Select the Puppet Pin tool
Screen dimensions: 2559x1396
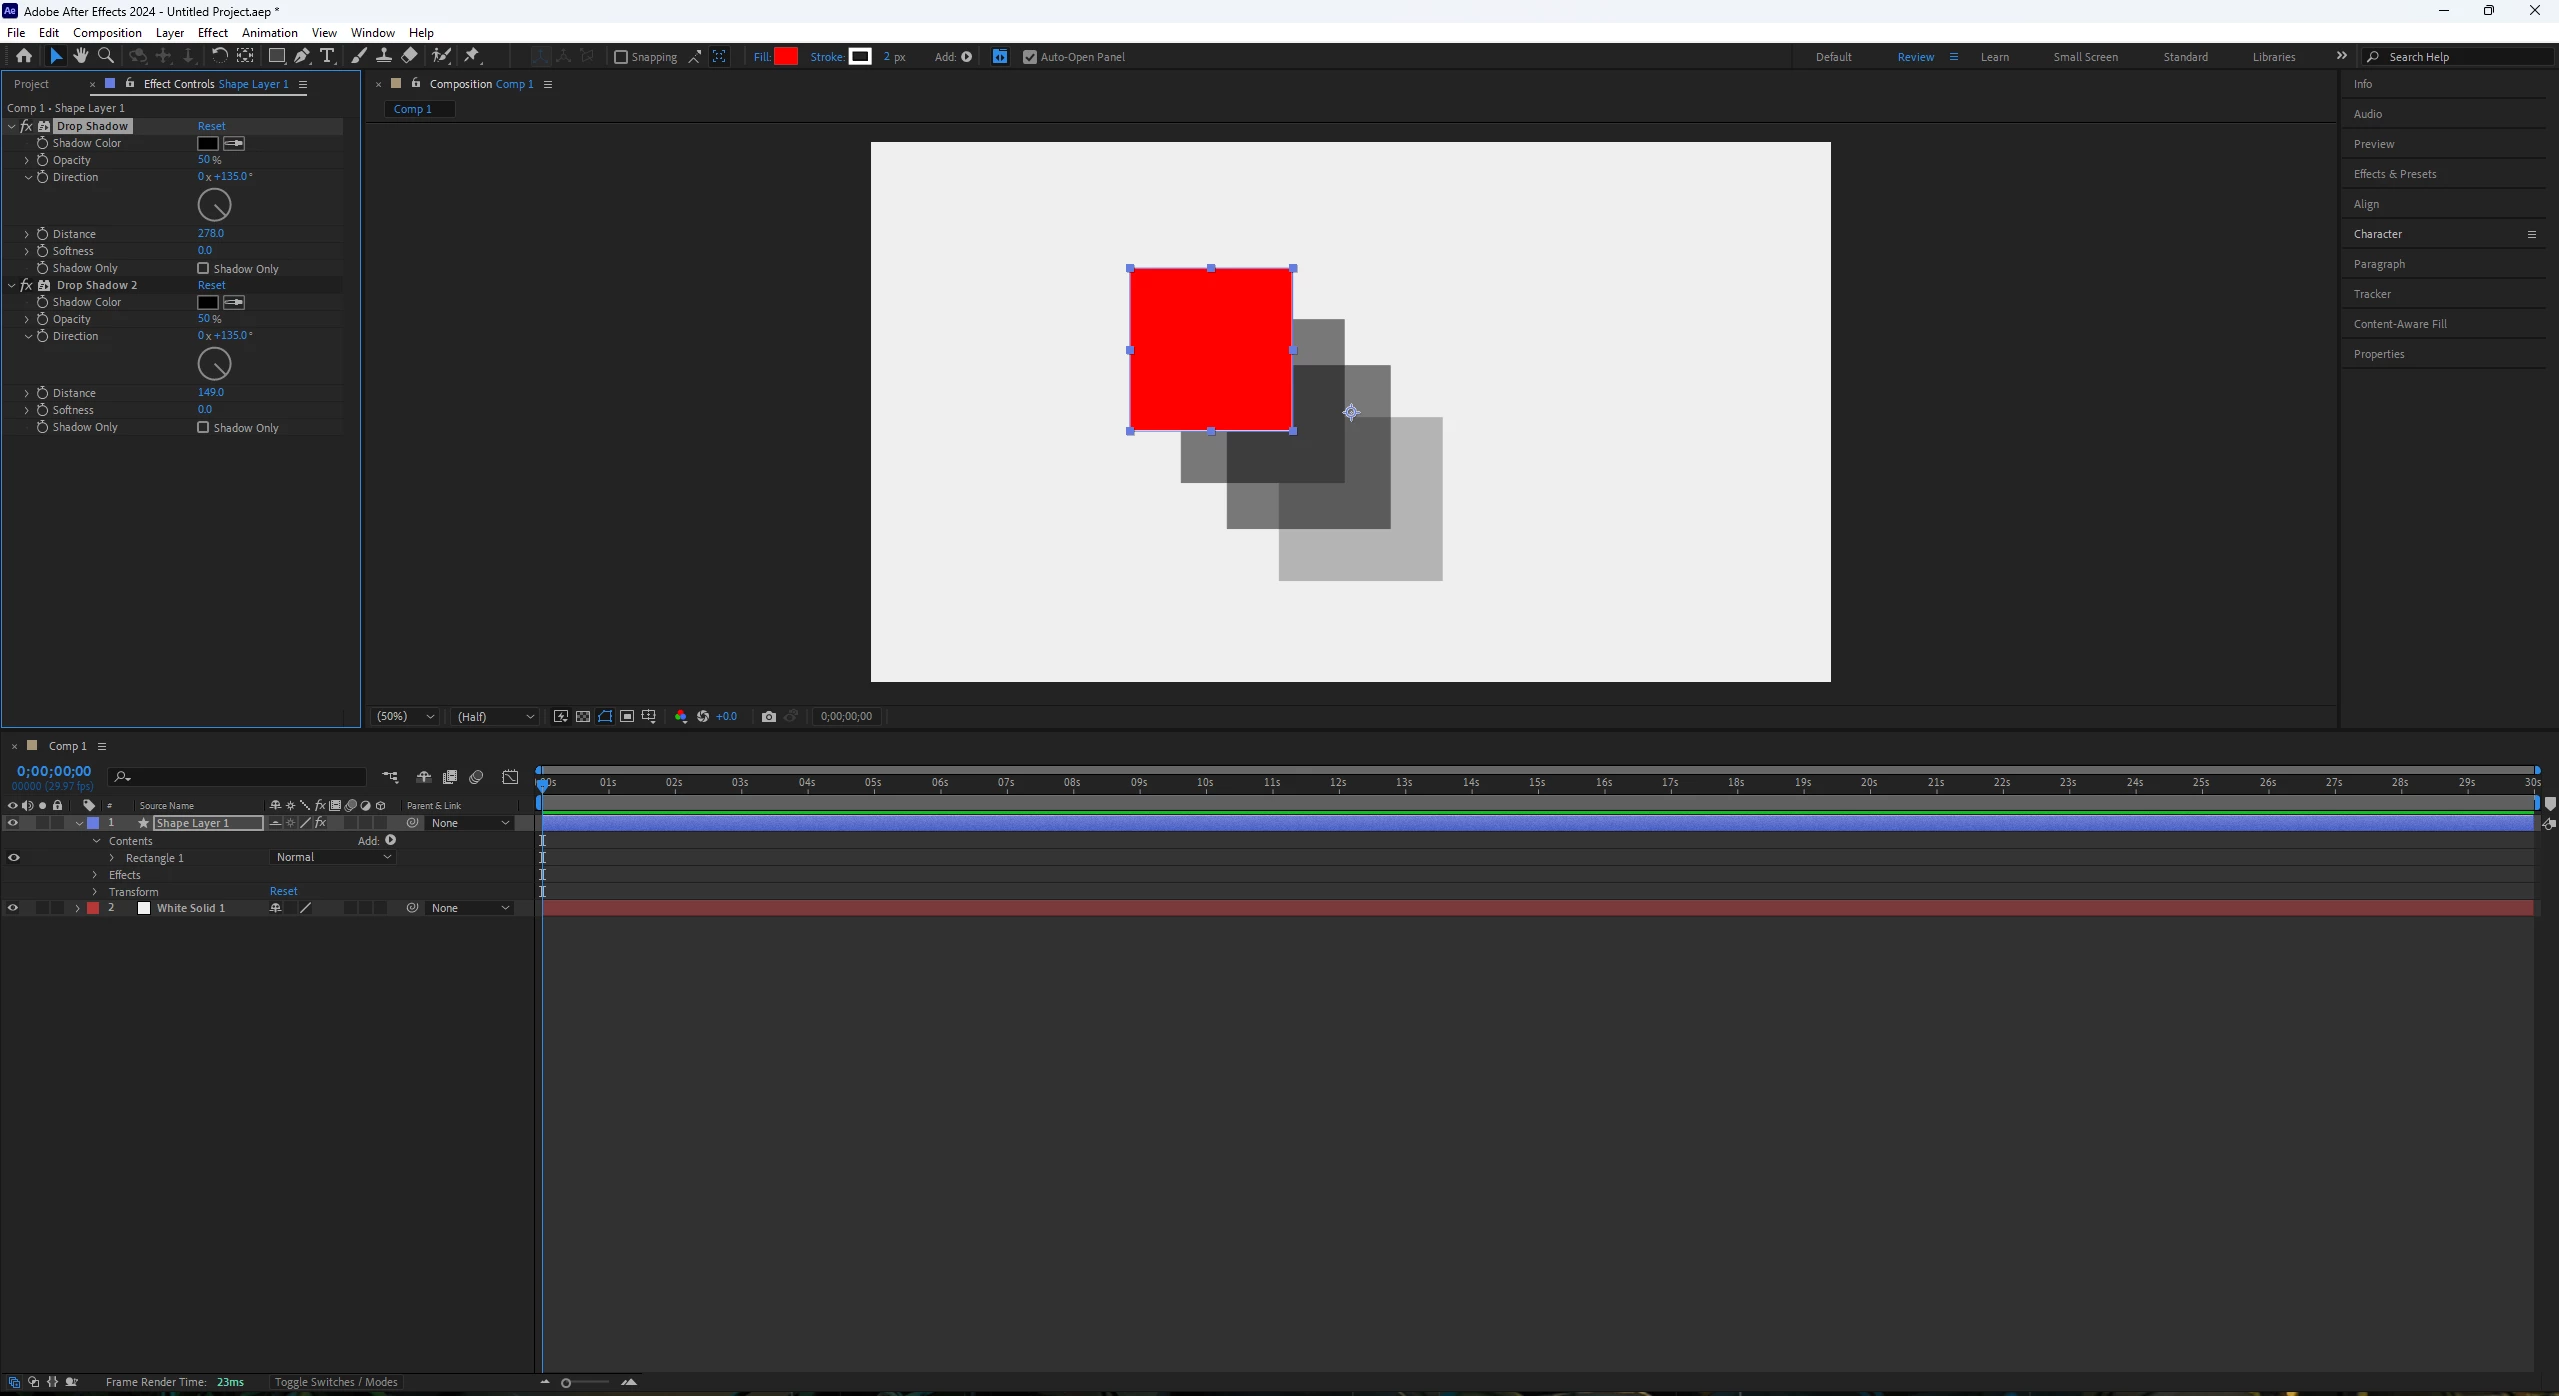472,56
